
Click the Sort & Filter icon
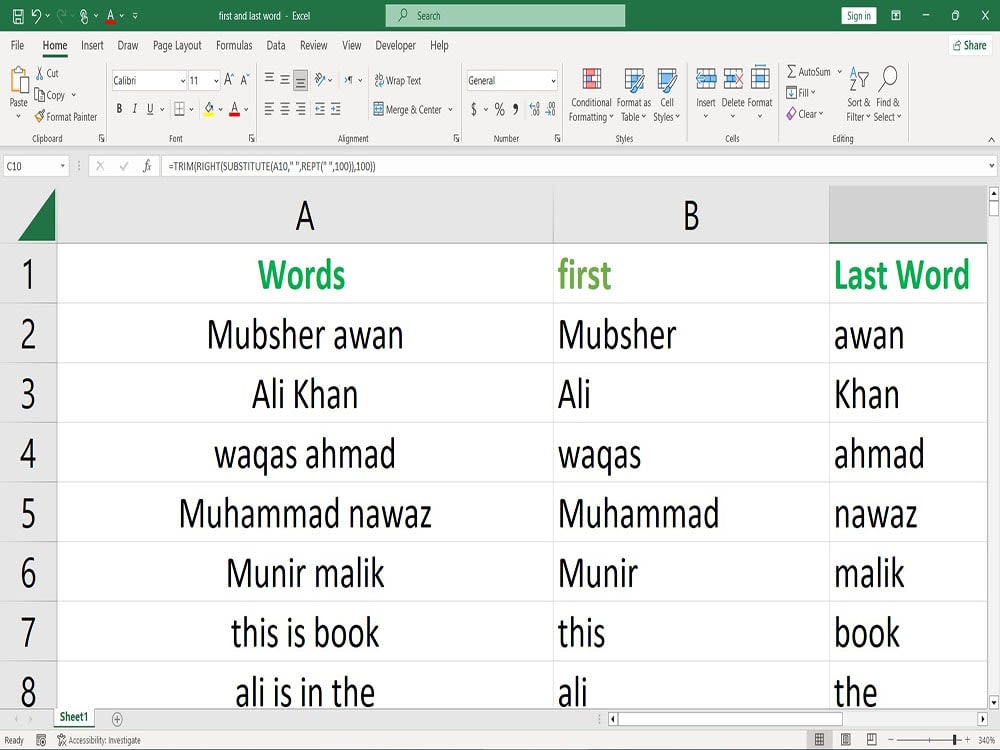tap(858, 79)
